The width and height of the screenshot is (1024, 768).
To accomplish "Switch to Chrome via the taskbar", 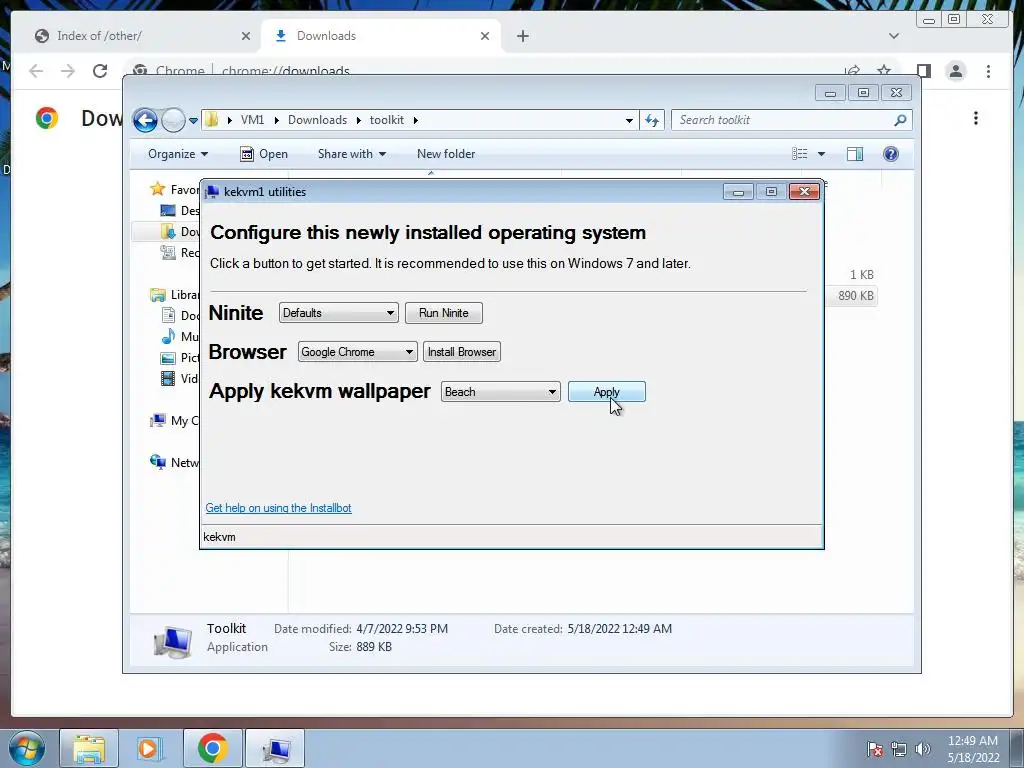I will (212, 748).
